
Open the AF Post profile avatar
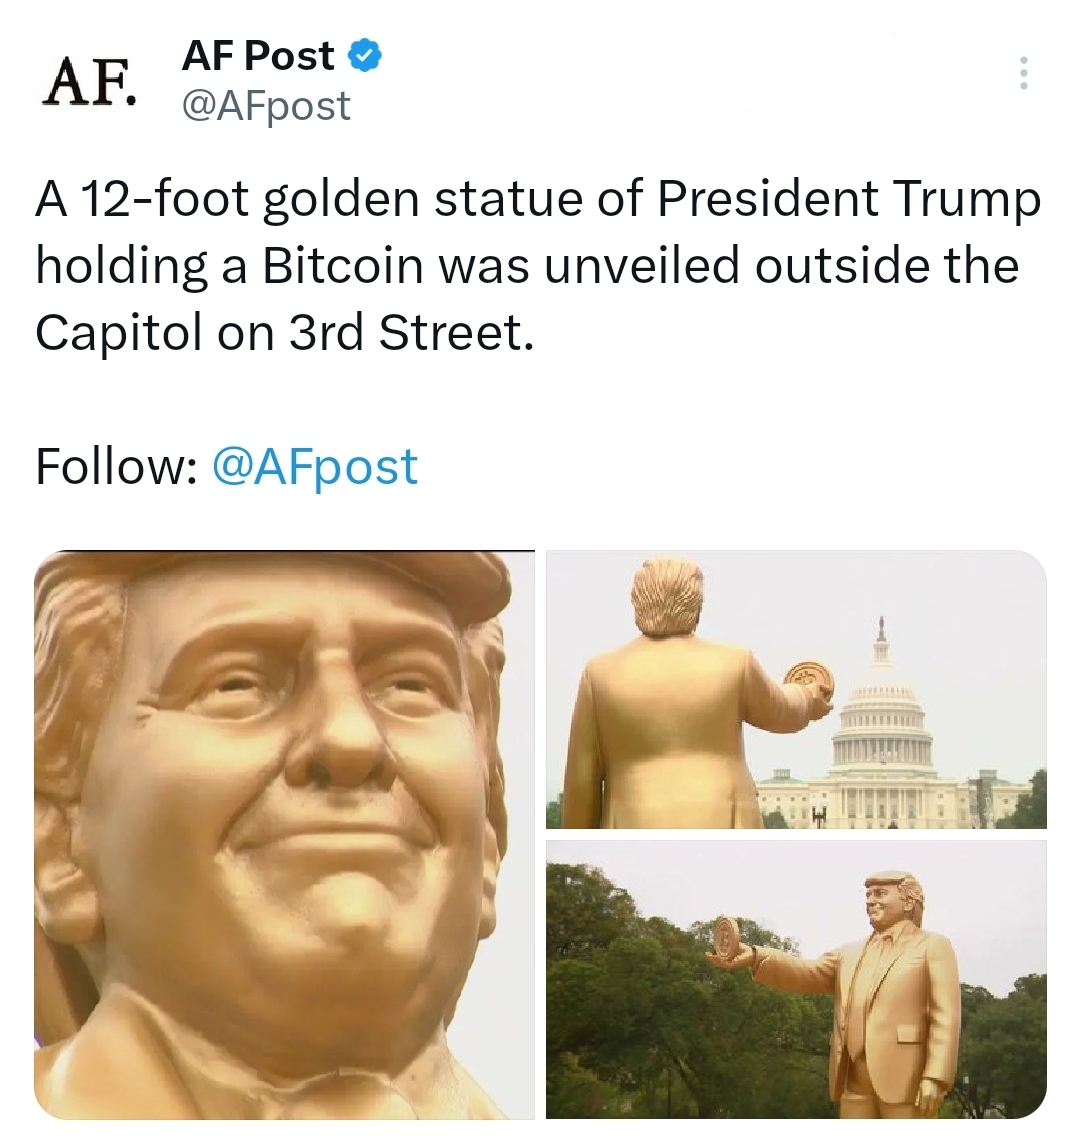[x=89, y=81]
